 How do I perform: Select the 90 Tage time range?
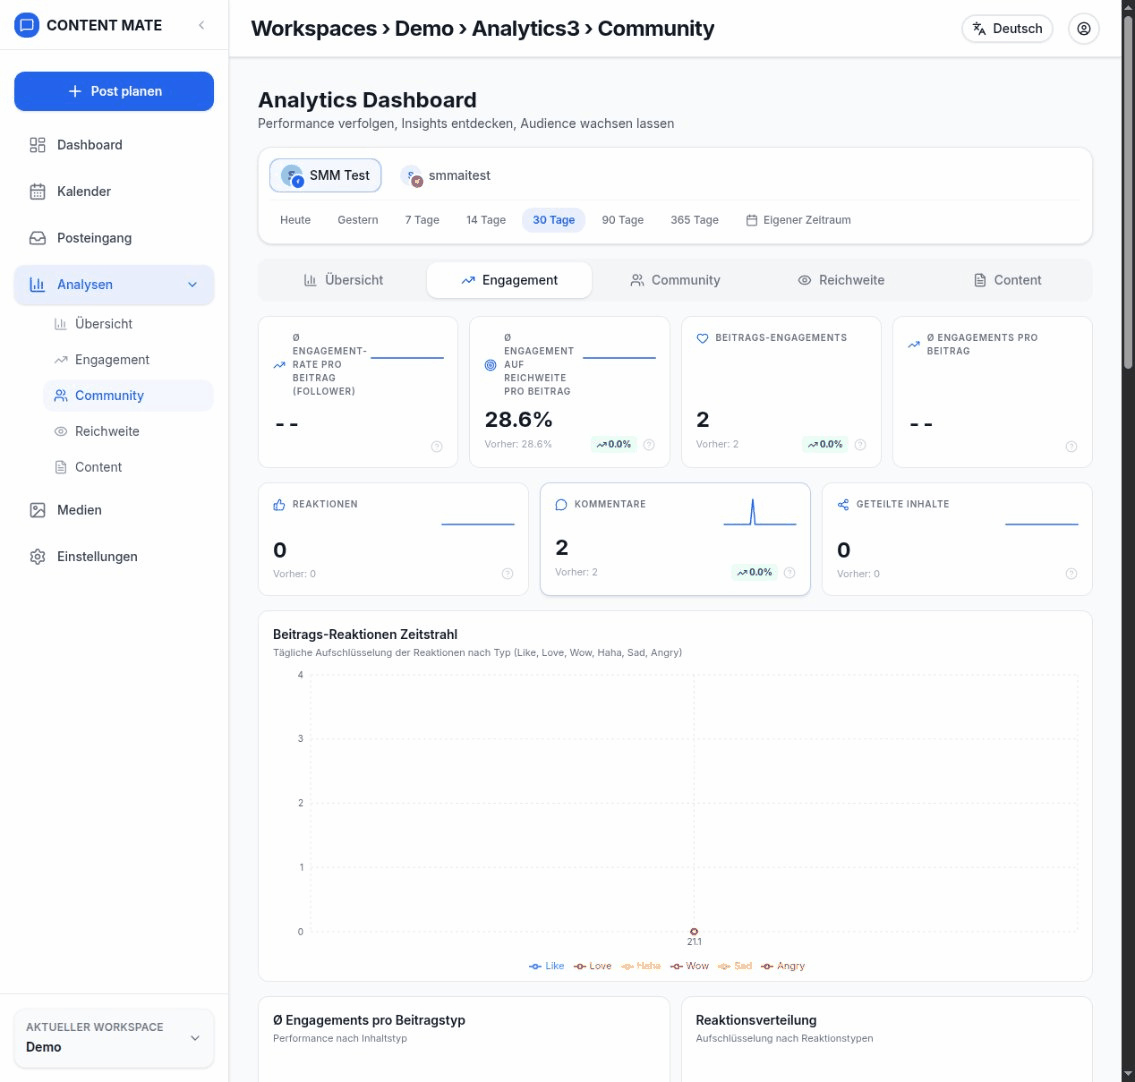point(622,220)
